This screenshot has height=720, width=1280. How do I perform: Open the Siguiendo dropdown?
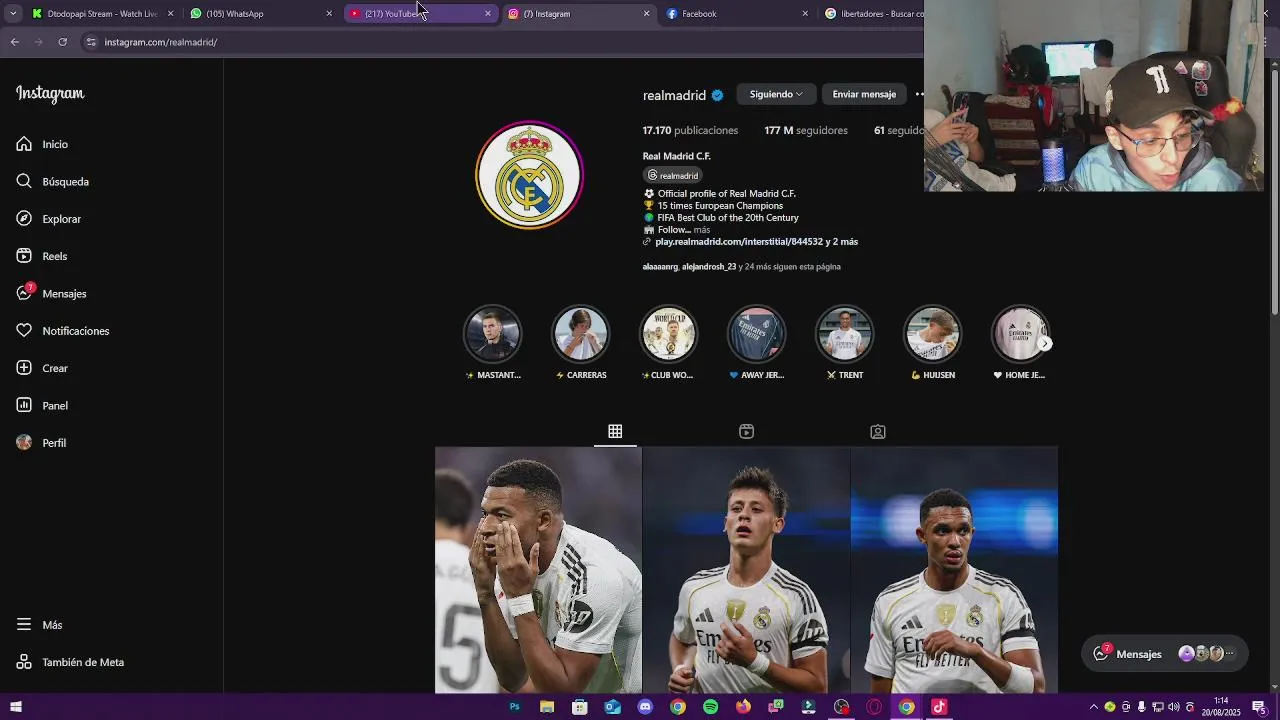click(x=776, y=94)
